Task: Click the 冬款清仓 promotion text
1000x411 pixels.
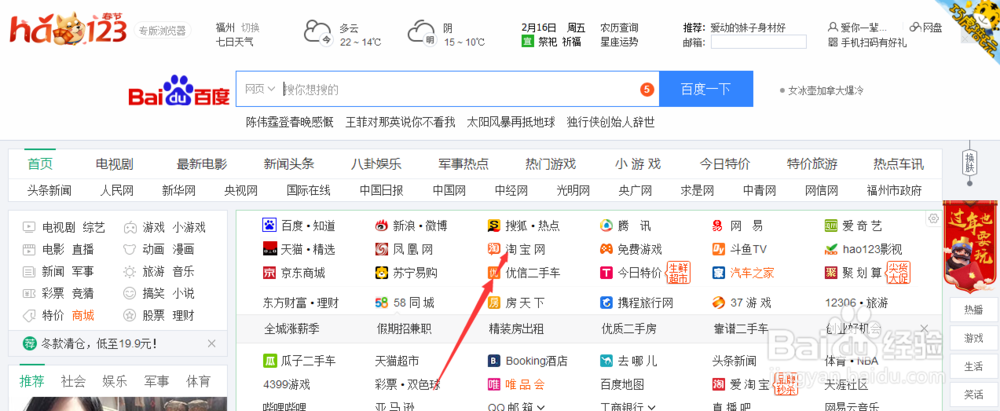Action: [x=99, y=345]
